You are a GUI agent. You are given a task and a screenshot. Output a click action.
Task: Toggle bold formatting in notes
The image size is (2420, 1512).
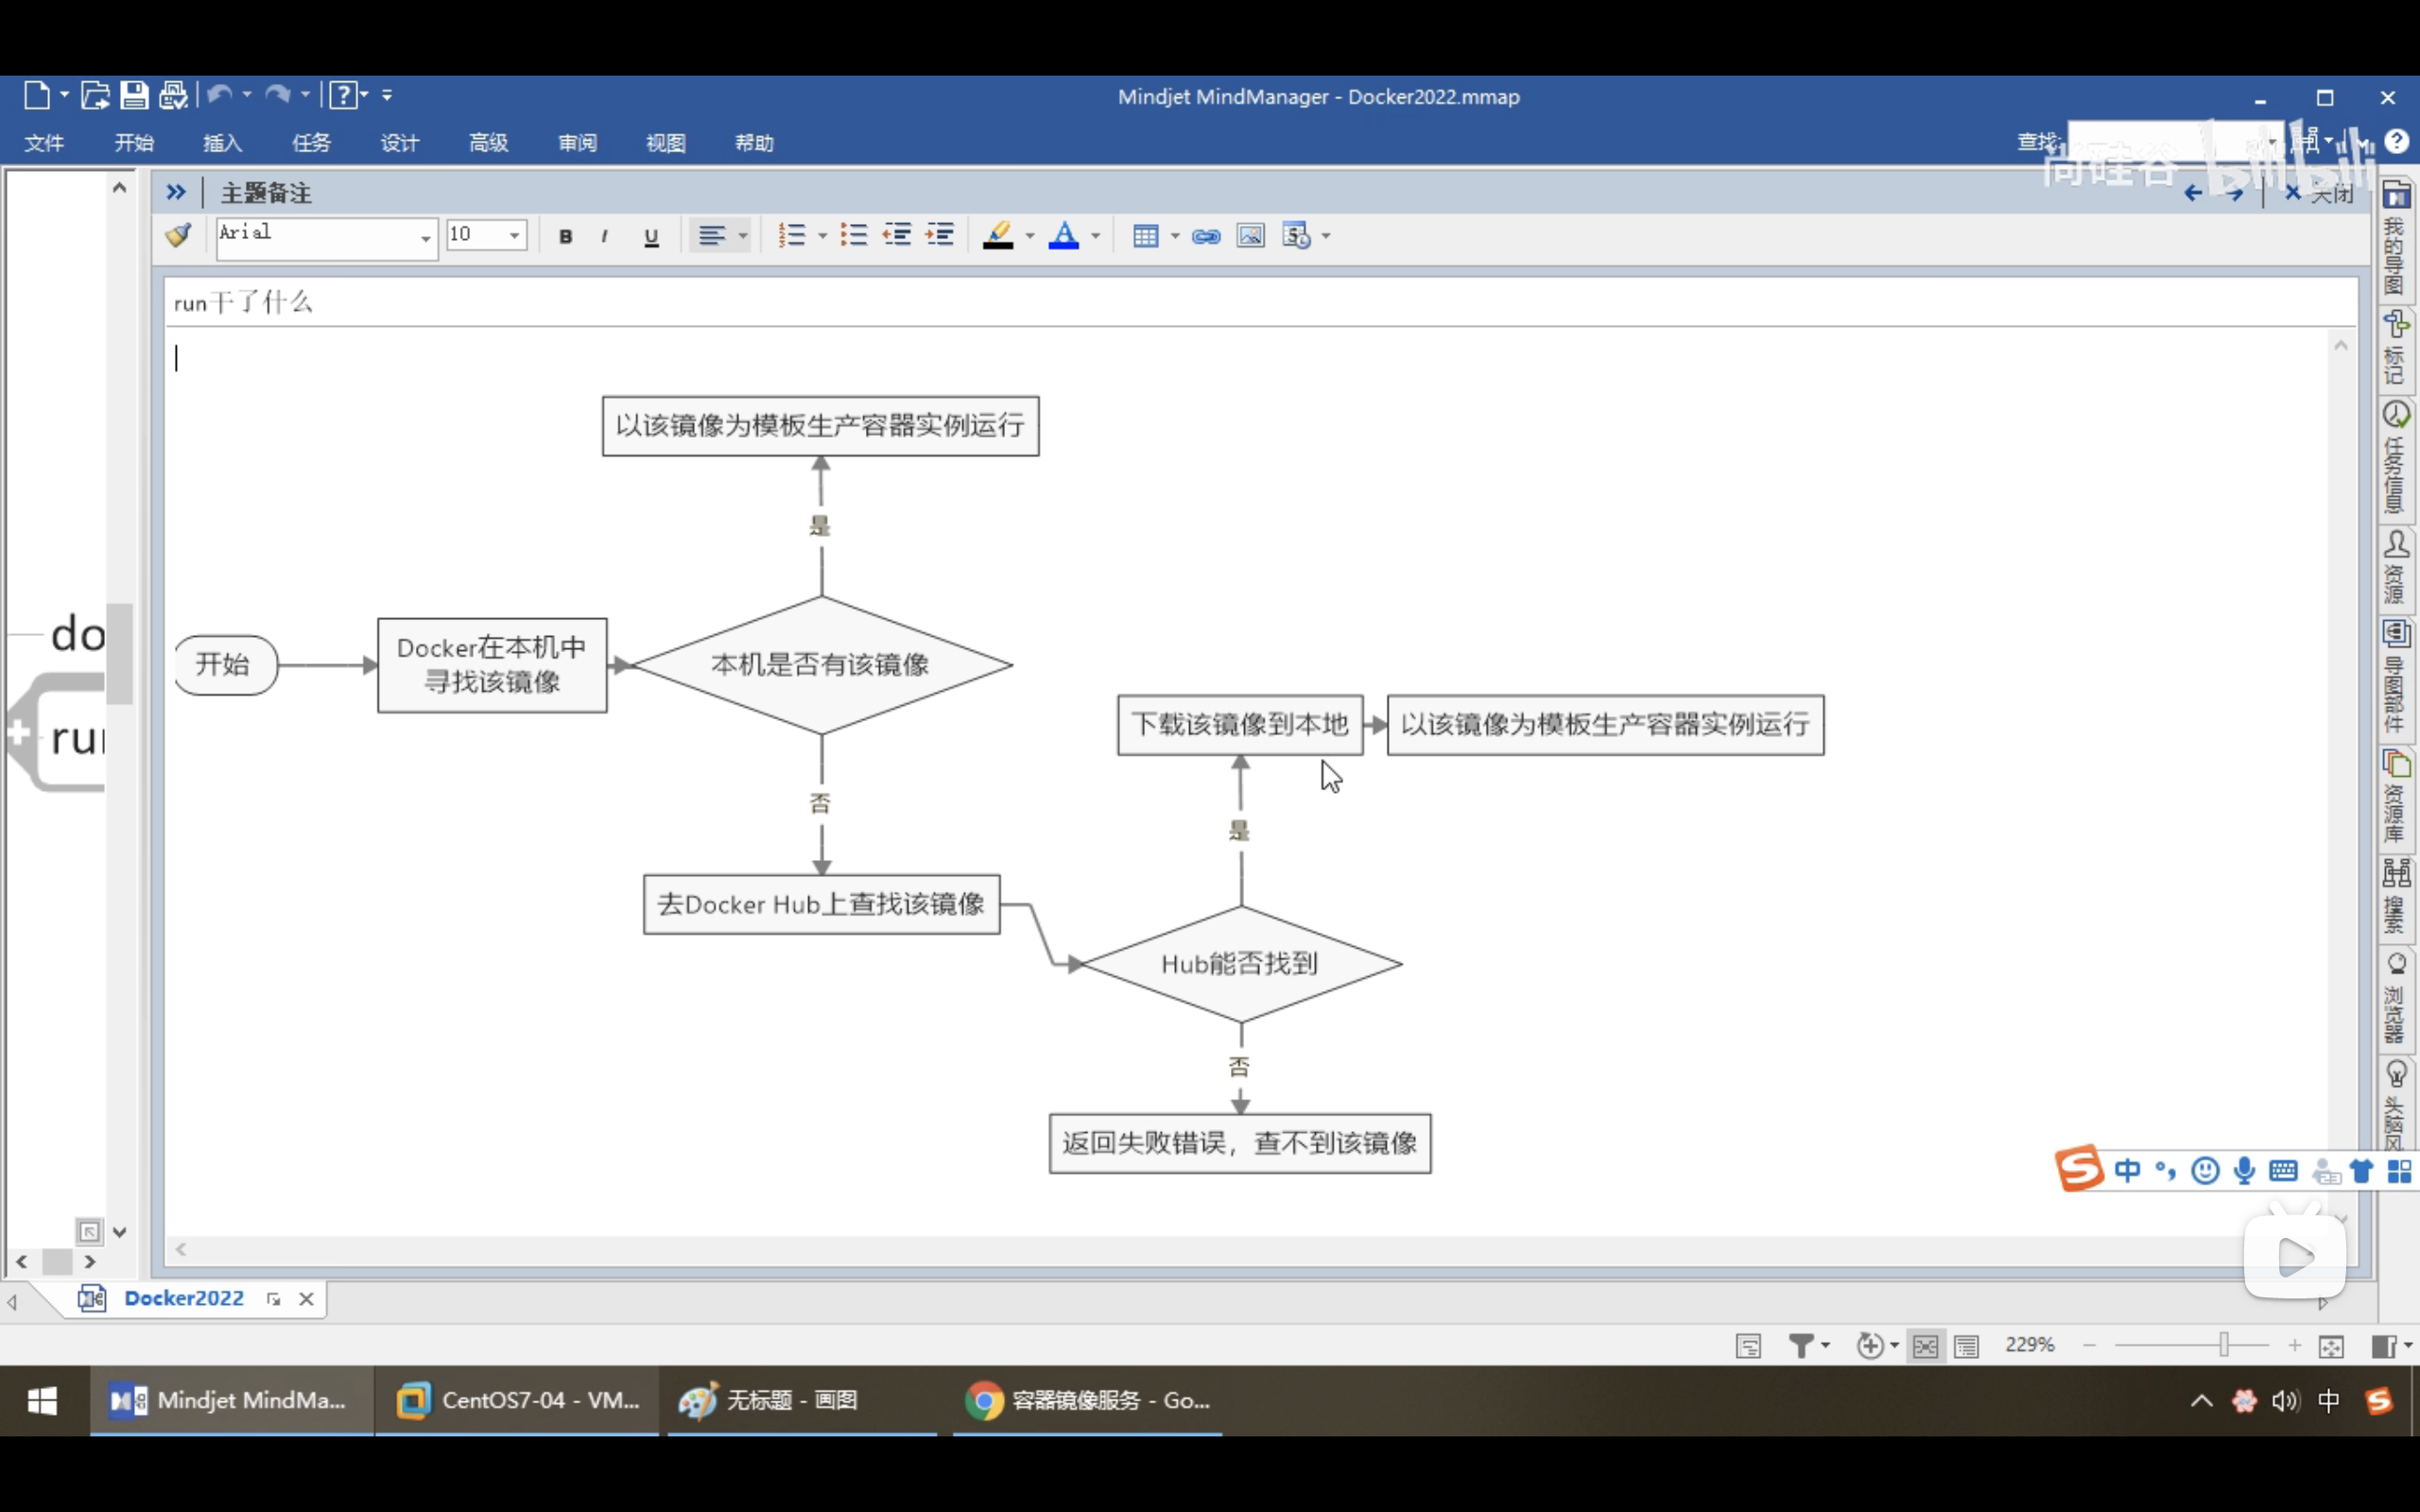pos(566,237)
